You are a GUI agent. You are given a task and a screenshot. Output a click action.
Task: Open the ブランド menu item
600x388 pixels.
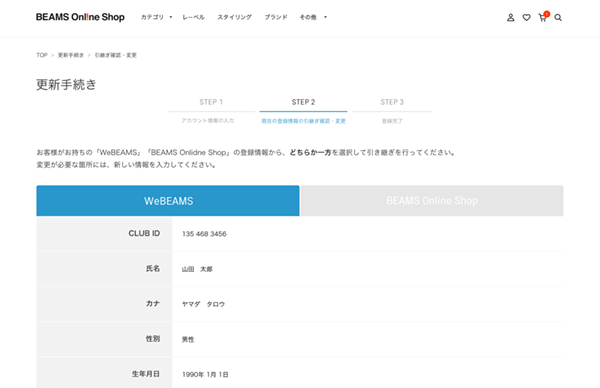click(276, 17)
